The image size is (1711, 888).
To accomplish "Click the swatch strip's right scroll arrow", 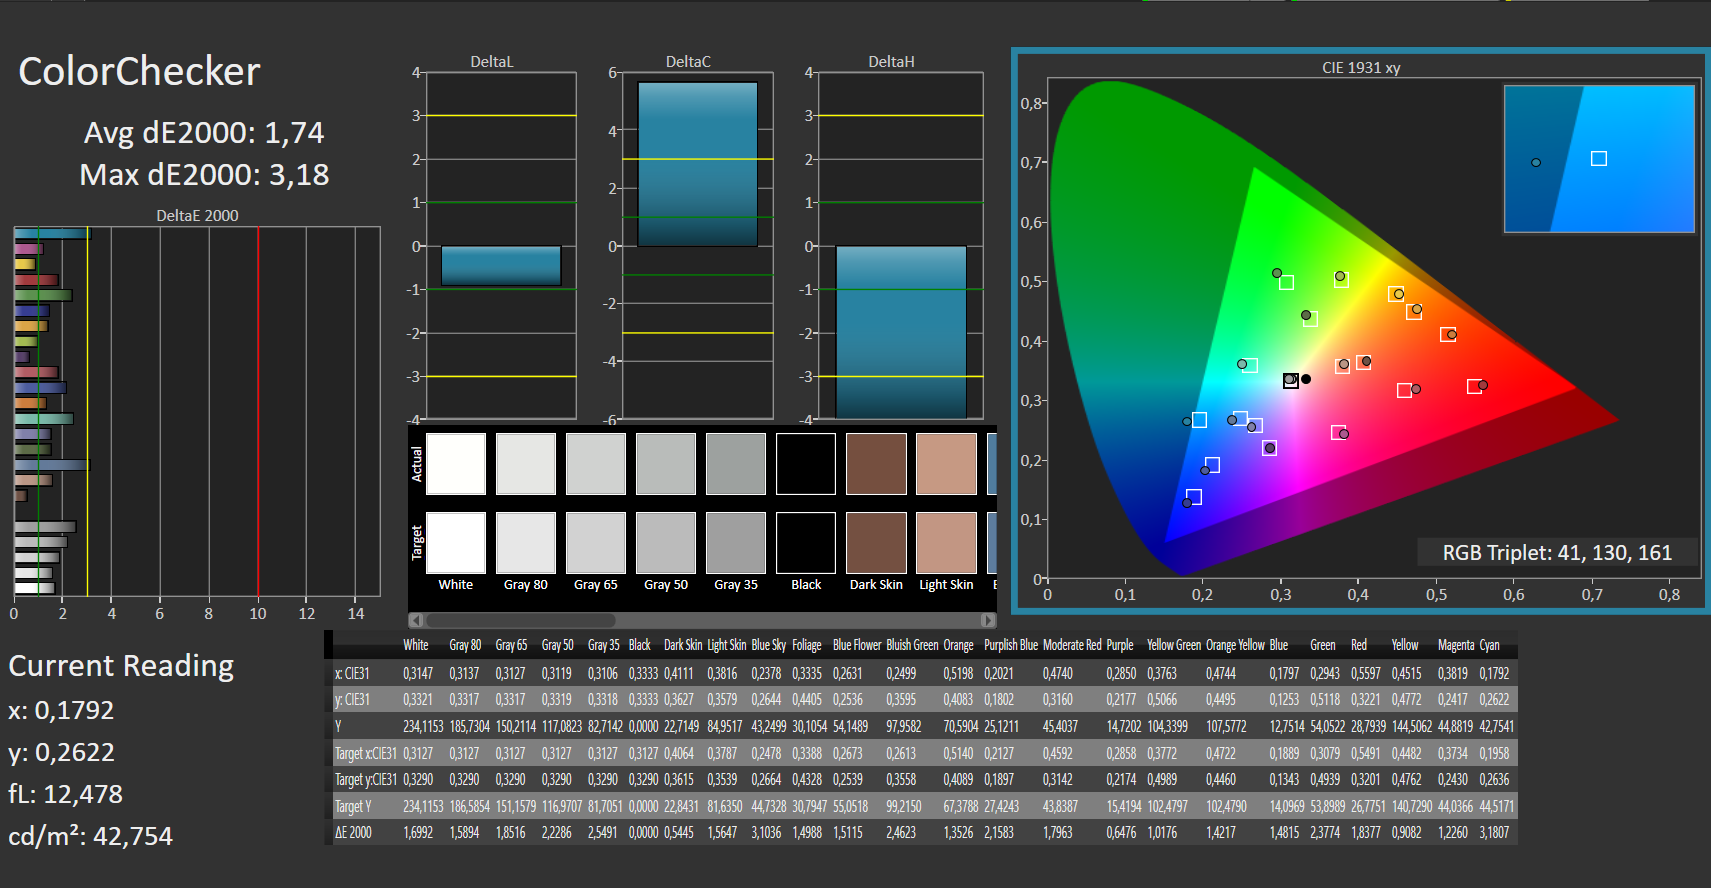I will point(989,620).
